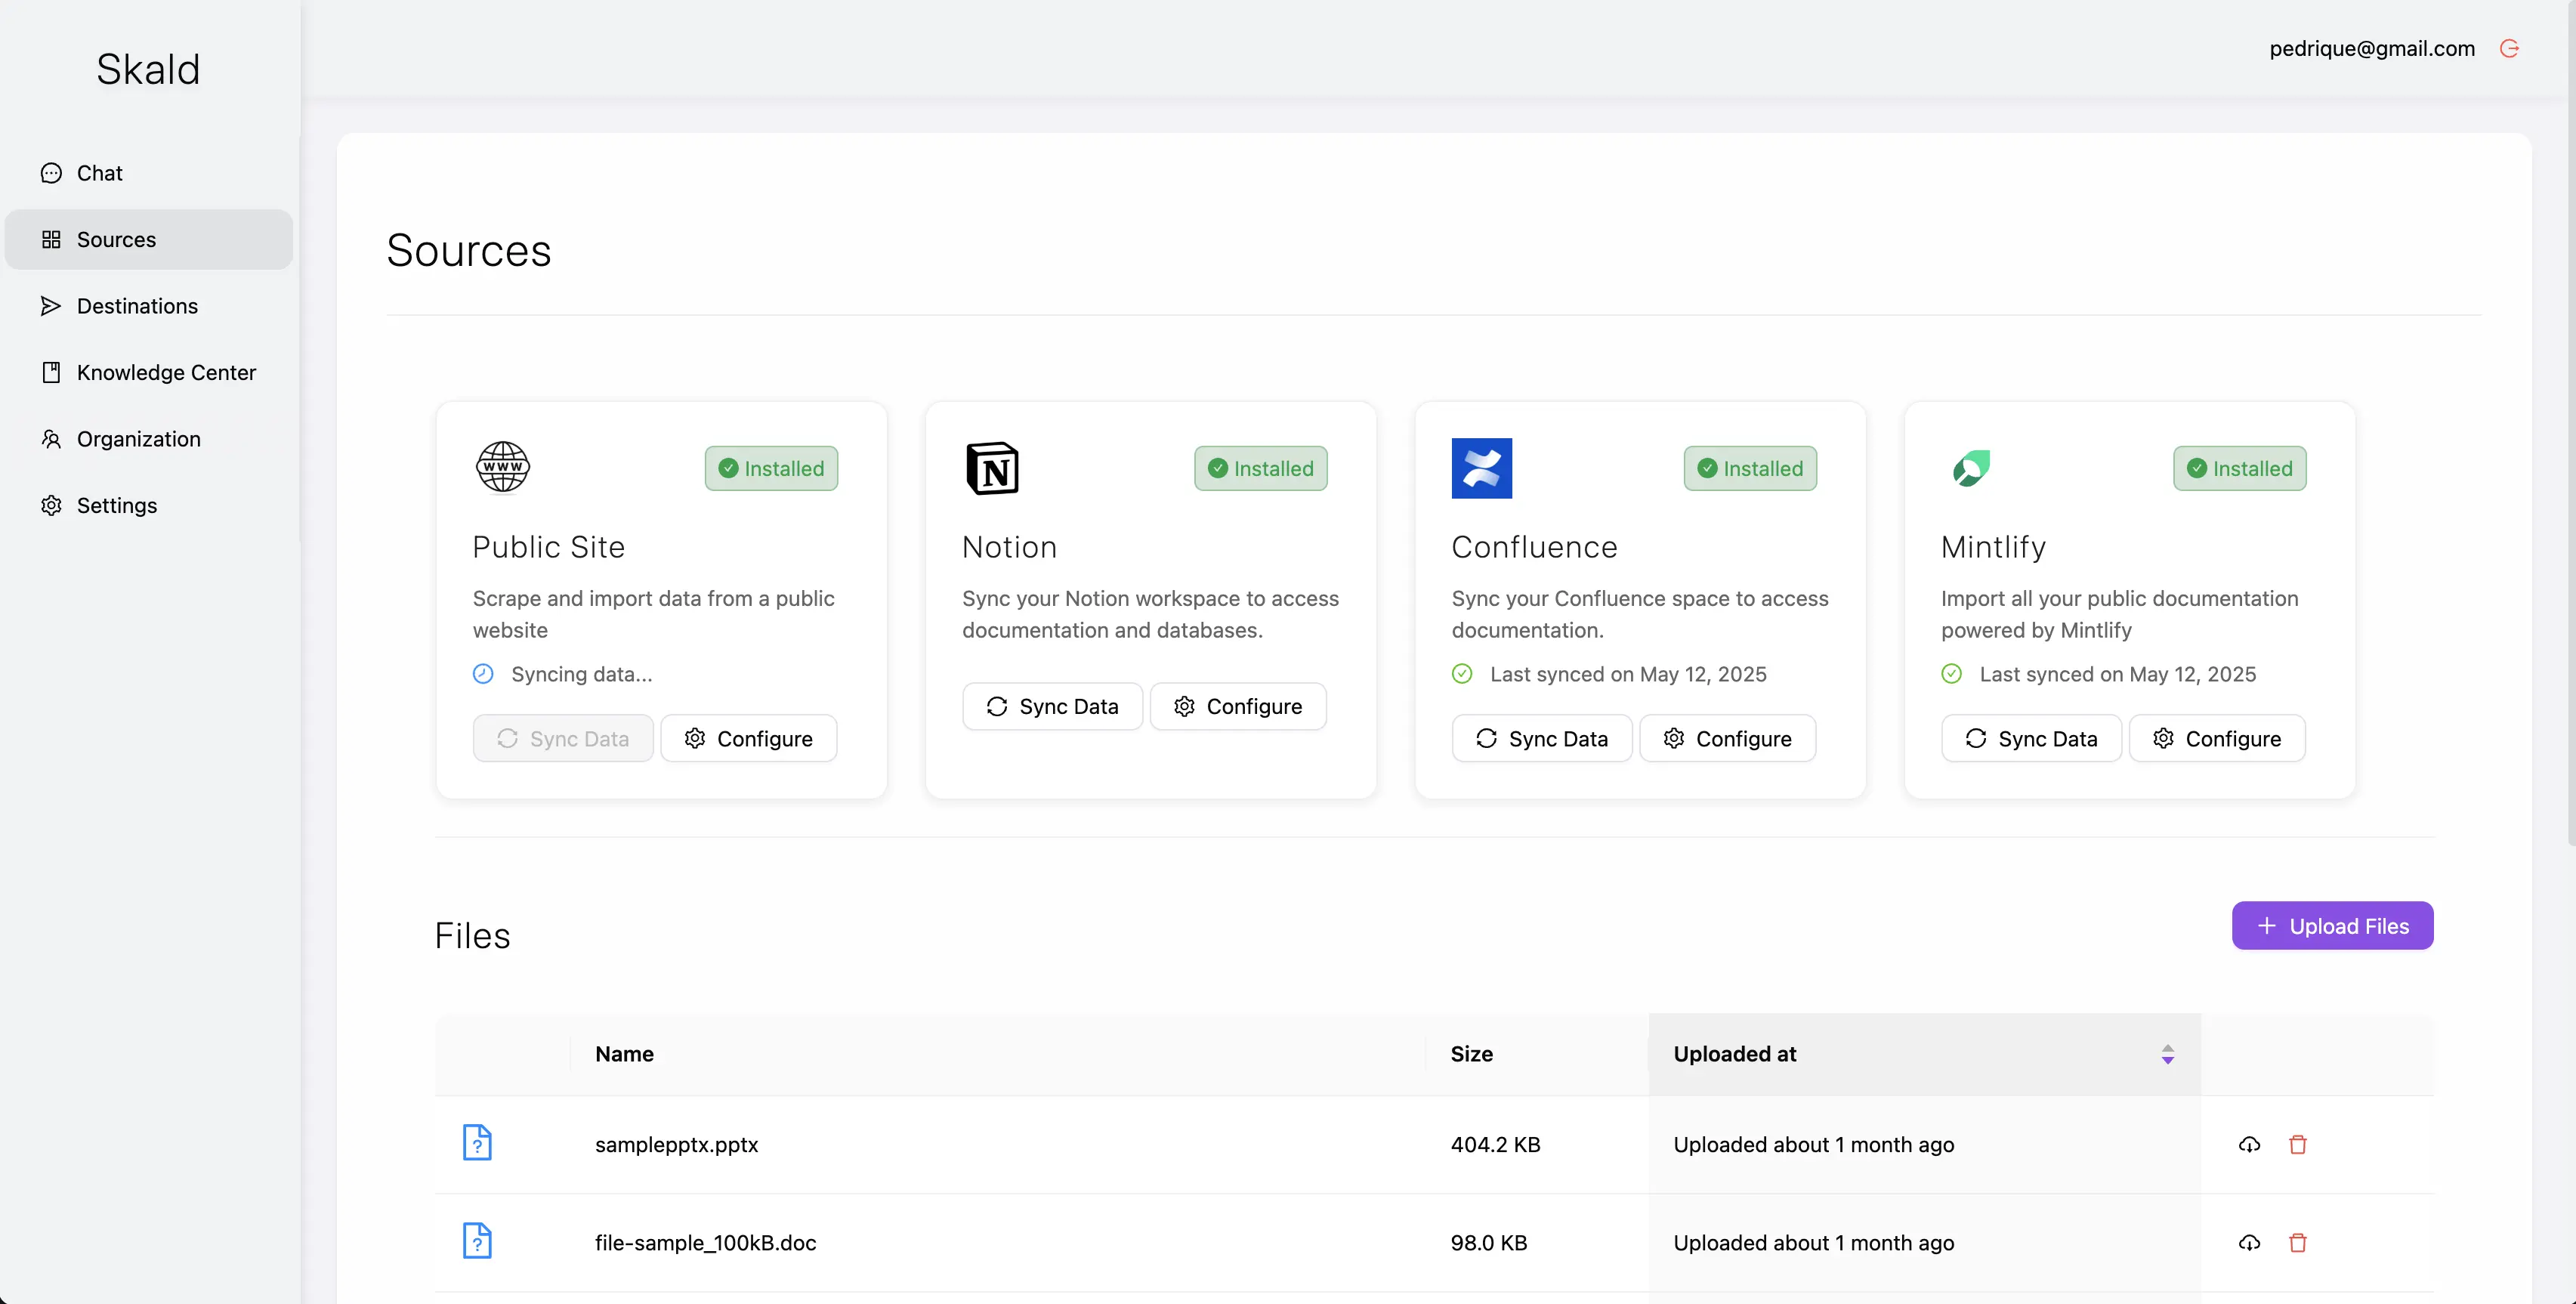Screen dimensions: 2576x1304
Task: Configure the Confluence source
Action: [1727, 738]
